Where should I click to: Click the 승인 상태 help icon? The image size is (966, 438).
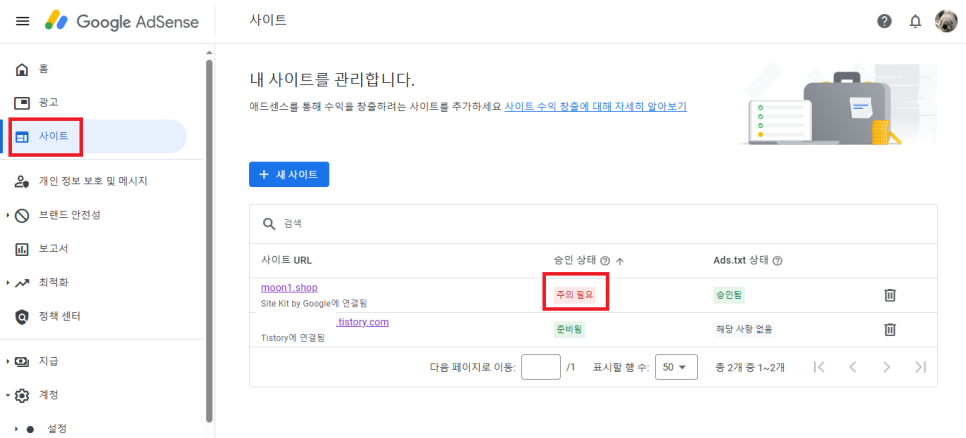point(605,261)
